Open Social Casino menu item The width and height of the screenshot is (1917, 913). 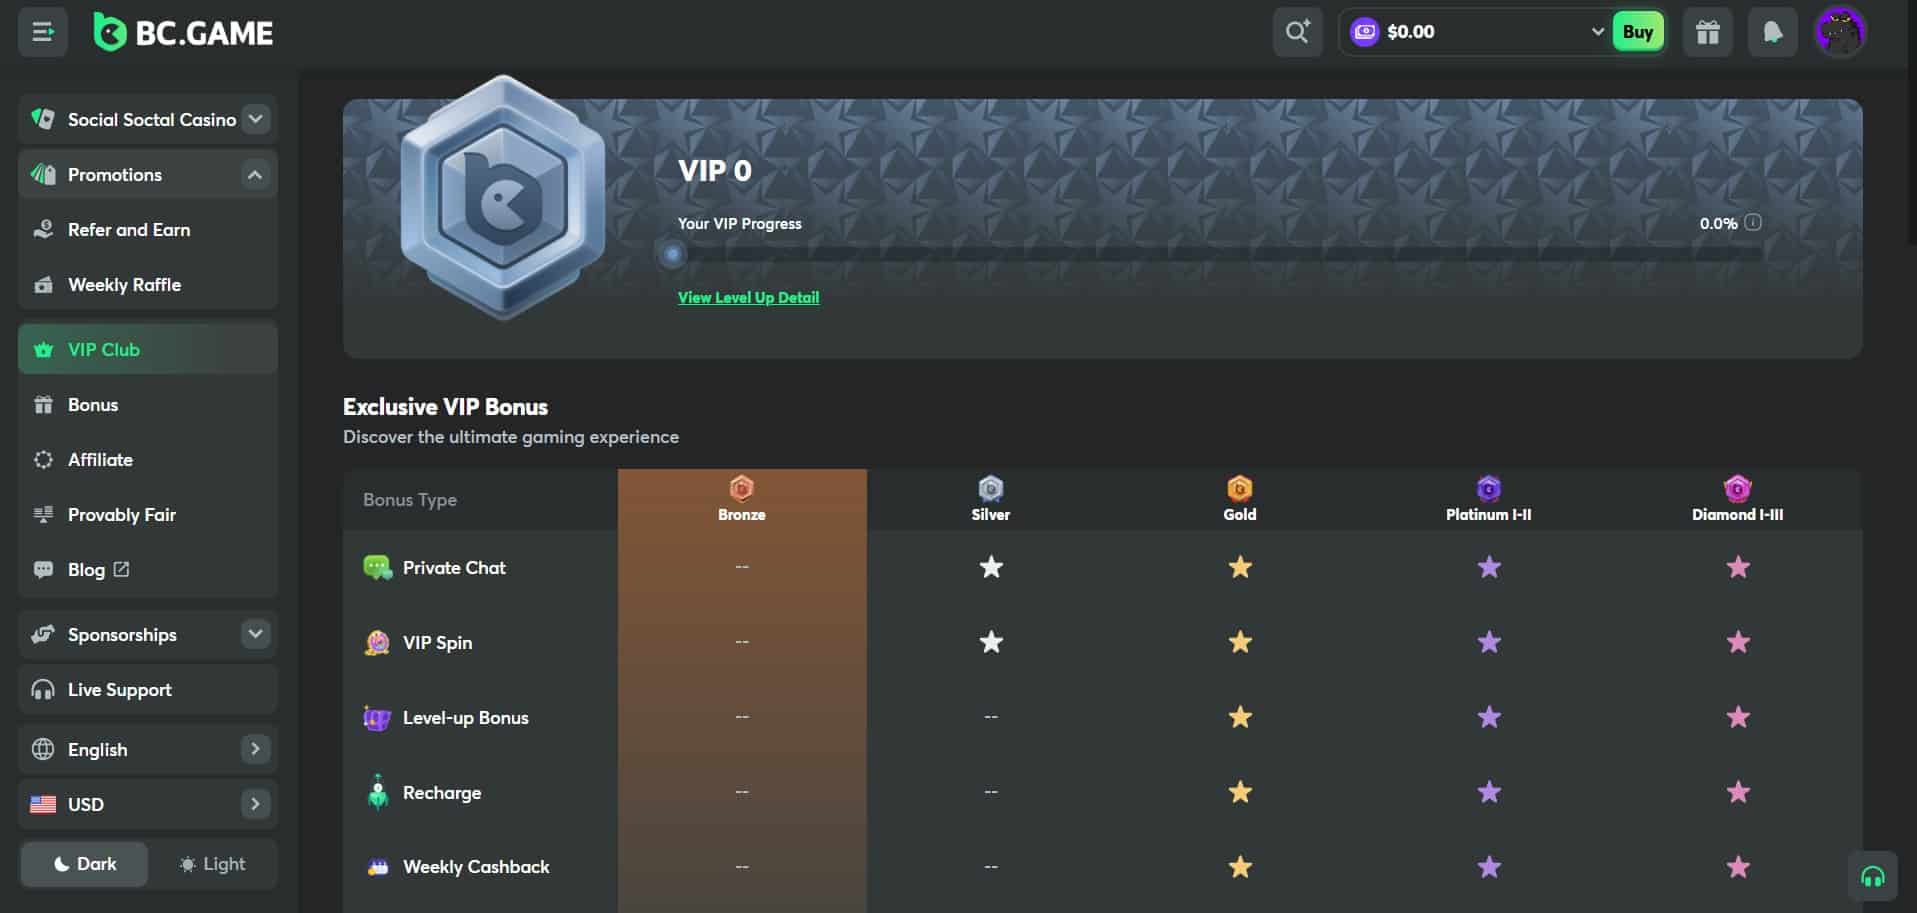(x=148, y=119)
